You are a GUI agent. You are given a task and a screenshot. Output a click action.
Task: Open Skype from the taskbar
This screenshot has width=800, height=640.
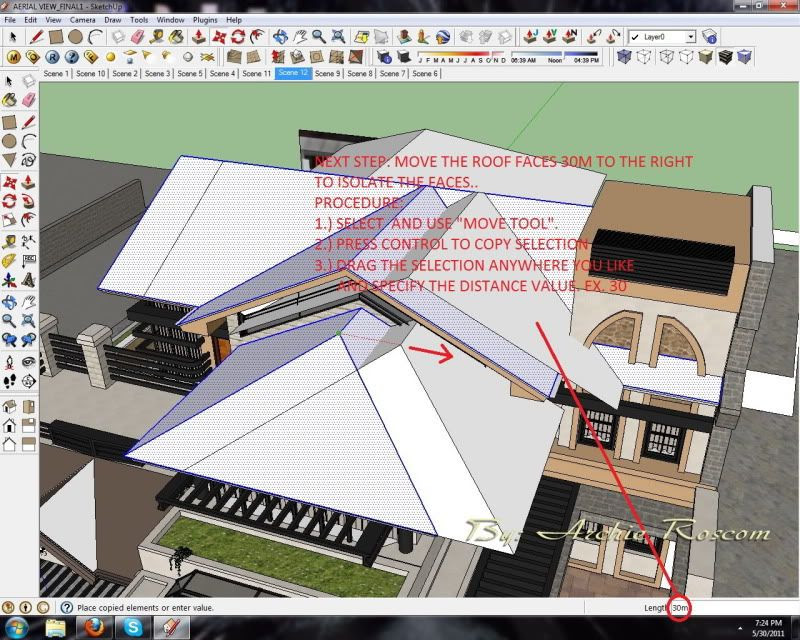pyautogui.click(x=133, y=627)
